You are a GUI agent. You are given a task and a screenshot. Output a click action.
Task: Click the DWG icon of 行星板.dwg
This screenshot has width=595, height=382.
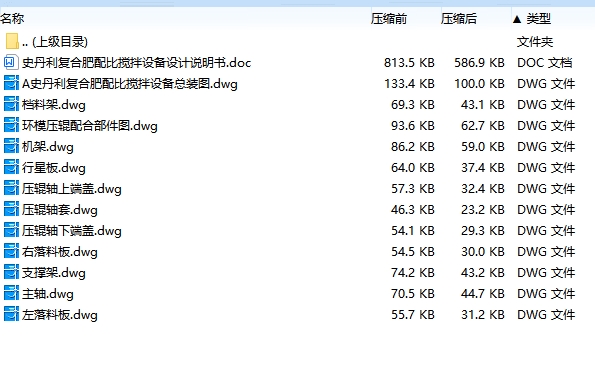coord(11,167)
